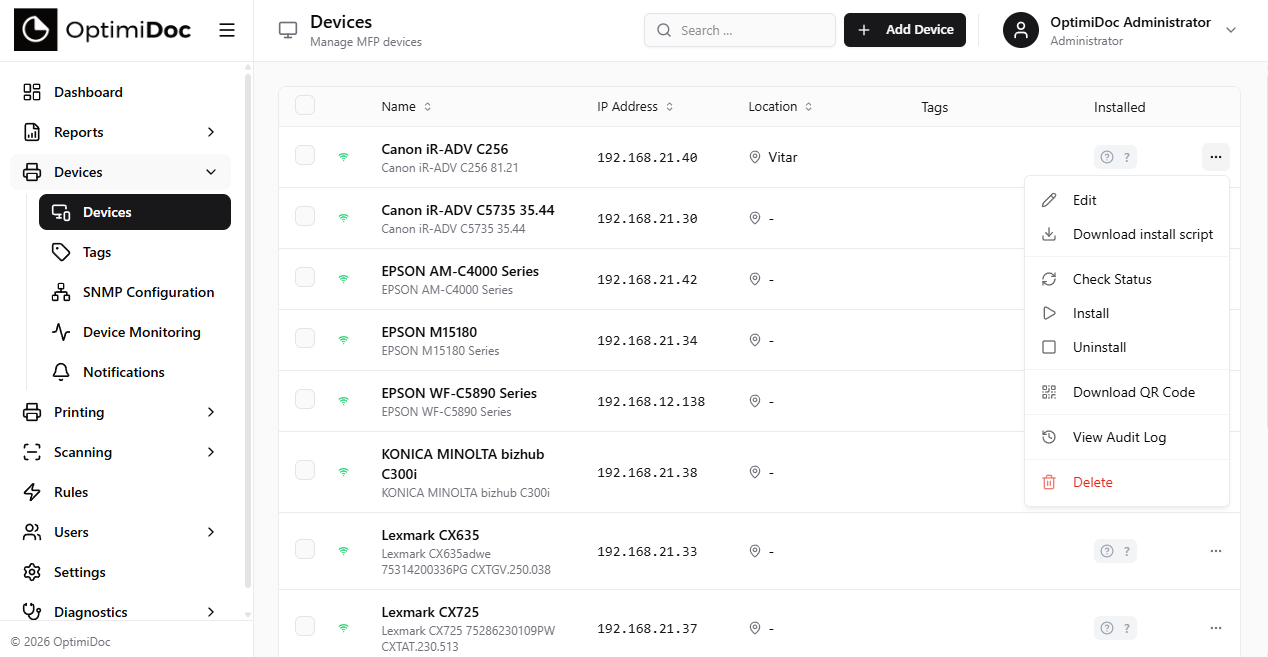
Task: Click the Lexmark CX725 installed status badge
Action: [1115, 628]
